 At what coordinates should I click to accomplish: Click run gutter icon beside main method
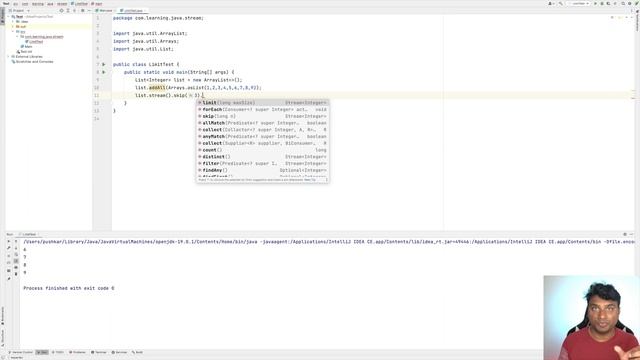point(104,72)
